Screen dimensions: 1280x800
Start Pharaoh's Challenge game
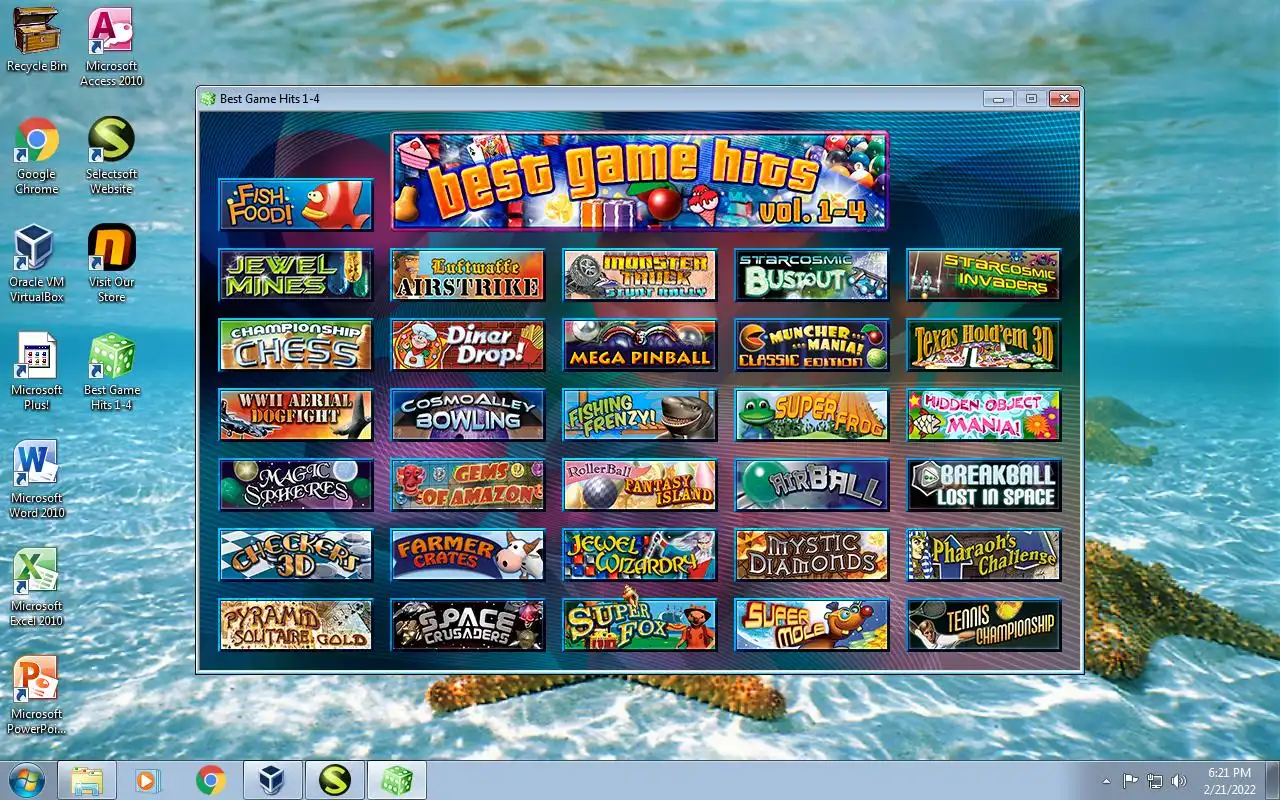click(x=984, y=555)
